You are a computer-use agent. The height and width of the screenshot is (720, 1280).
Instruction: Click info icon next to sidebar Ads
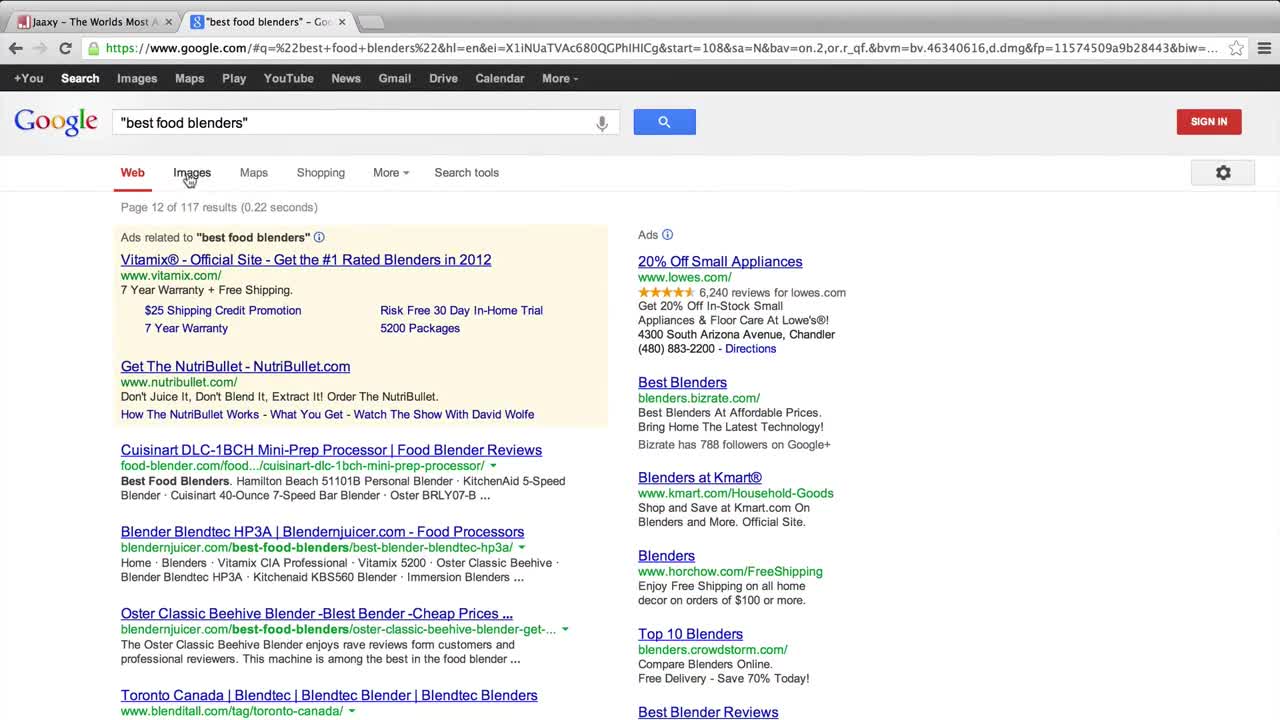667,235
